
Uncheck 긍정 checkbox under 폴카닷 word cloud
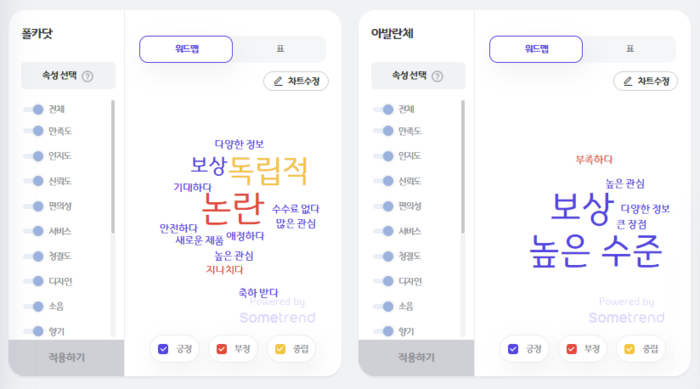[163, 349]
